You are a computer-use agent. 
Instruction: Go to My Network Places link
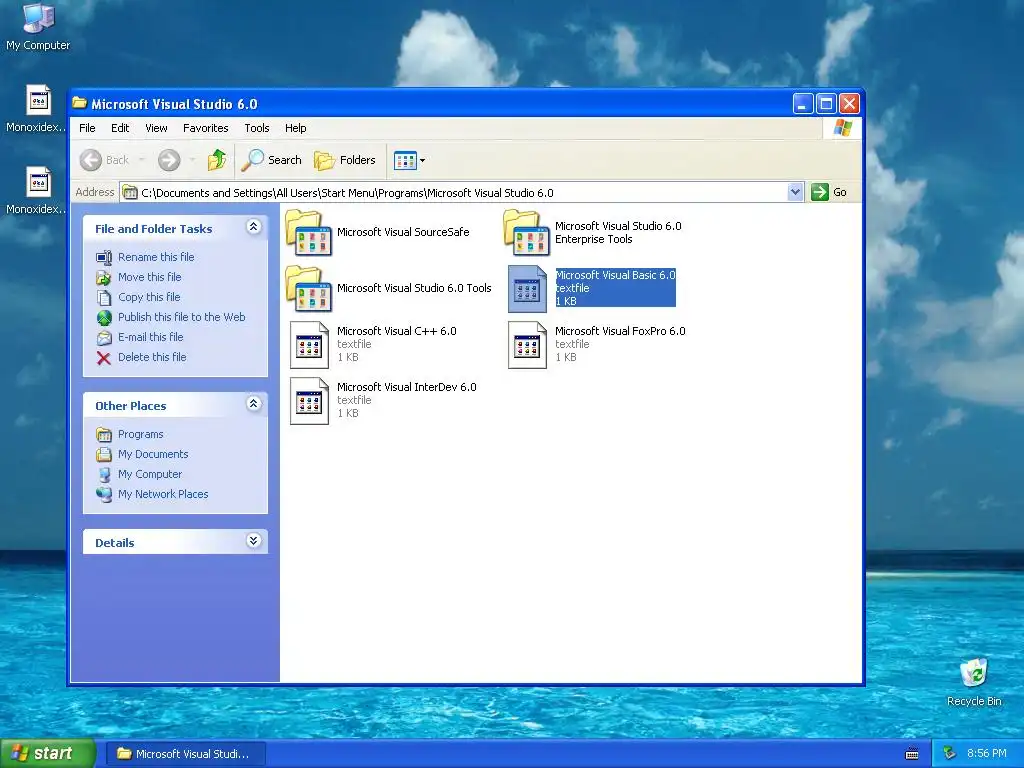(x=163, y=494)
